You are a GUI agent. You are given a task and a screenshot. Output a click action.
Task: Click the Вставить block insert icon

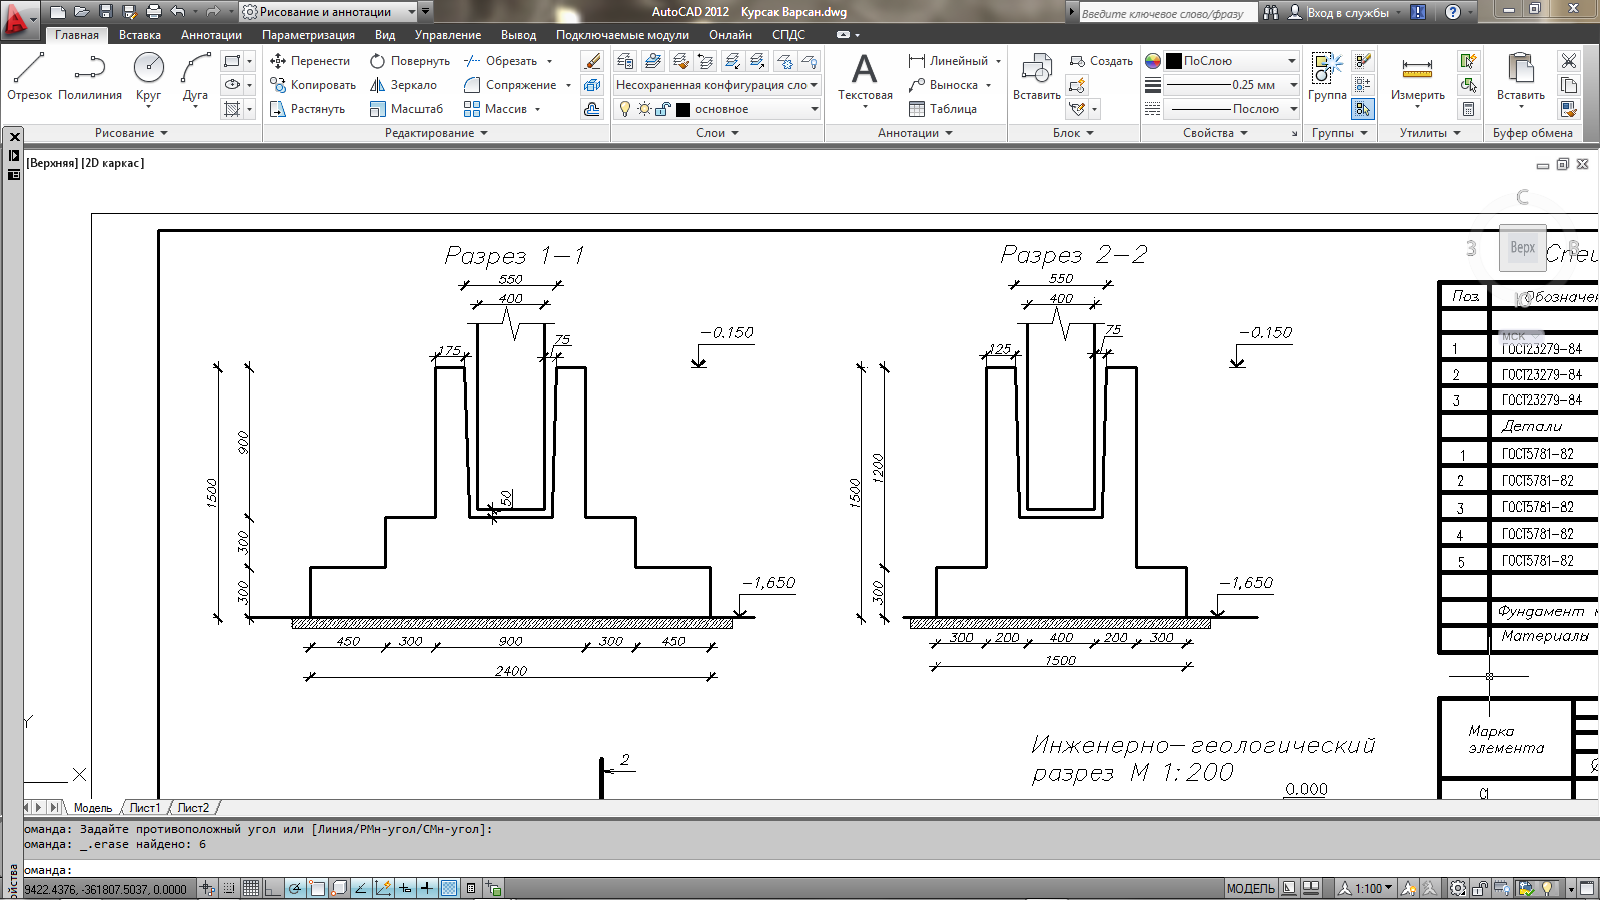click(1036, 76)
